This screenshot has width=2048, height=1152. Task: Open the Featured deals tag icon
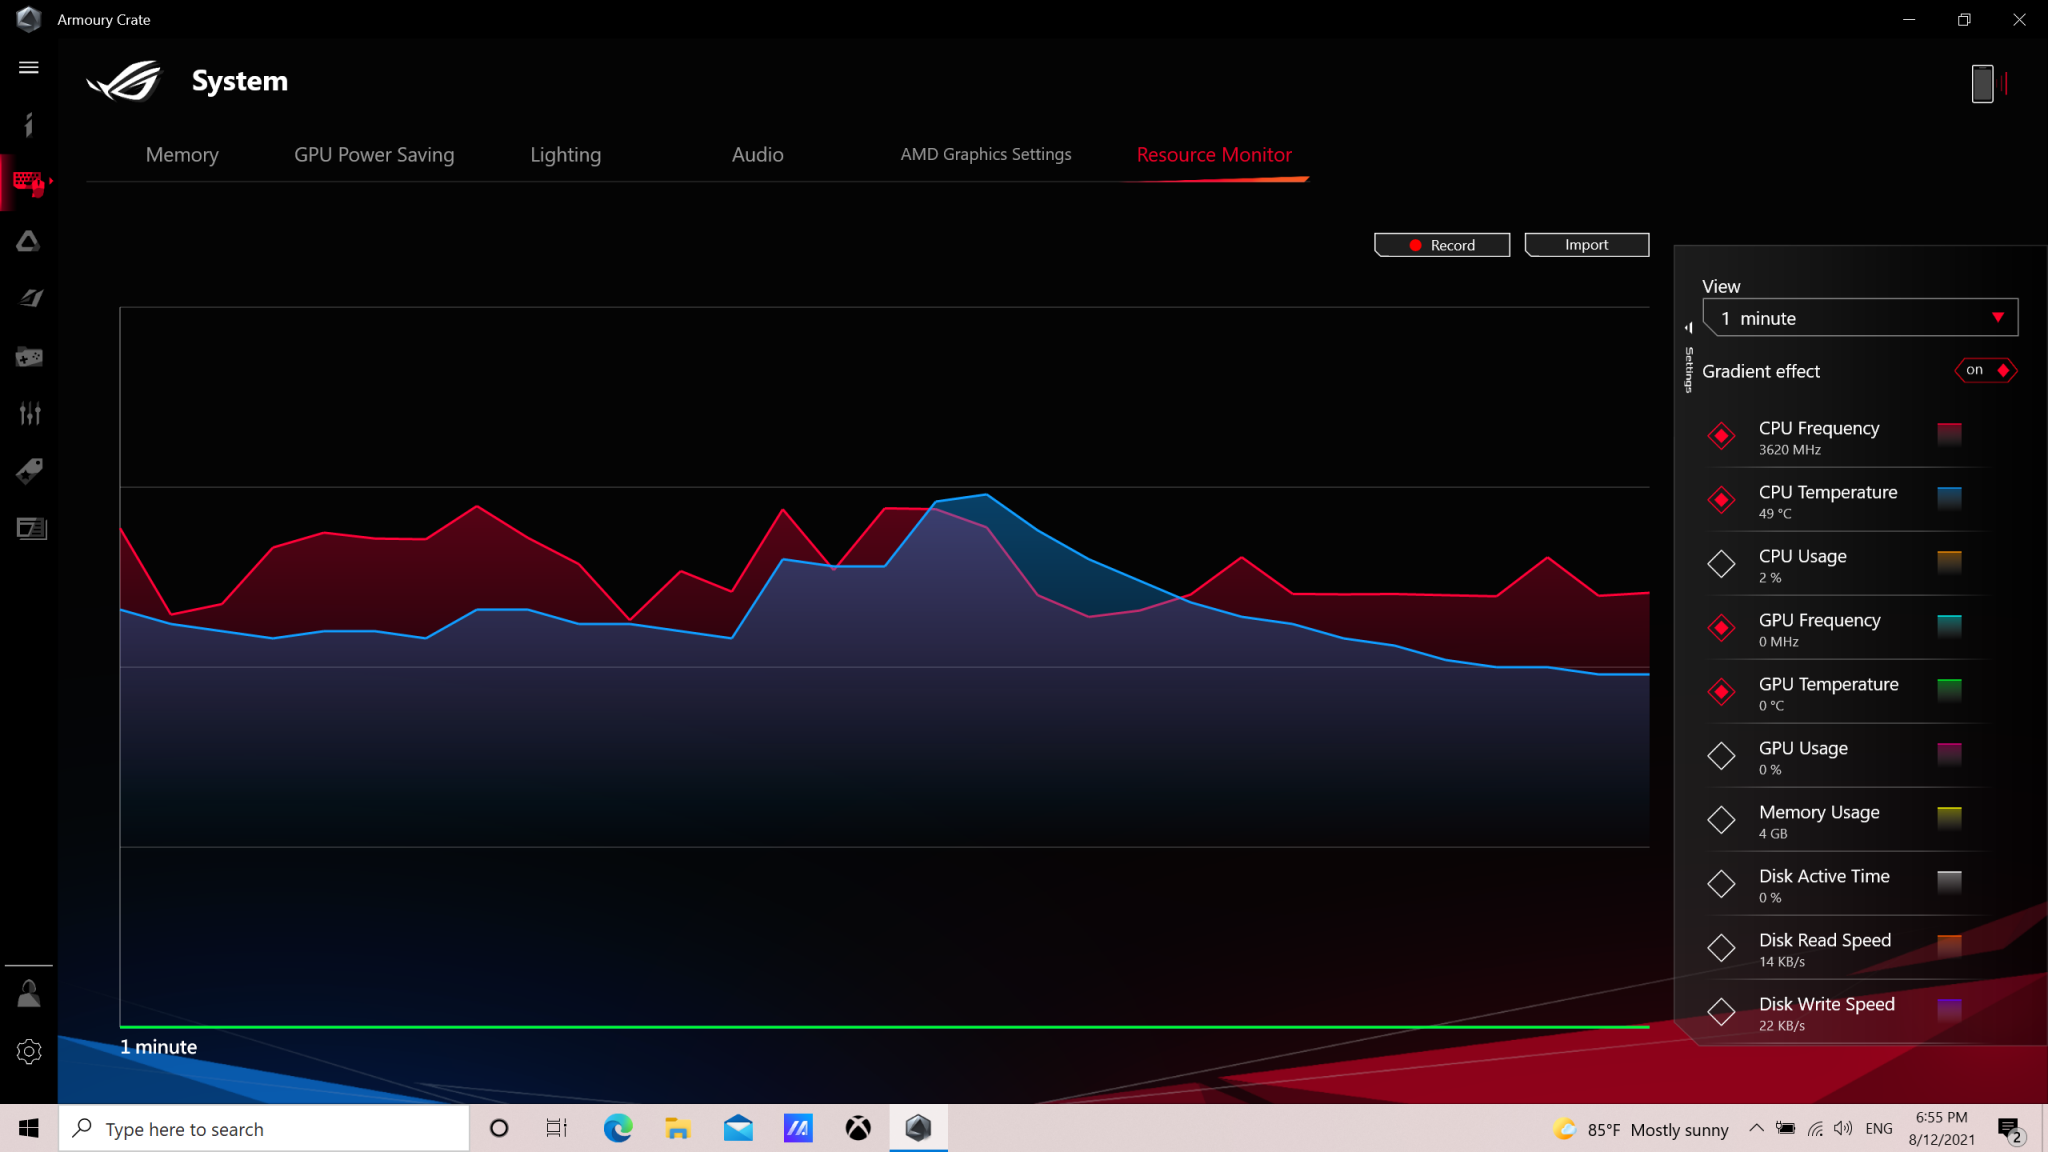pos(29,470)
